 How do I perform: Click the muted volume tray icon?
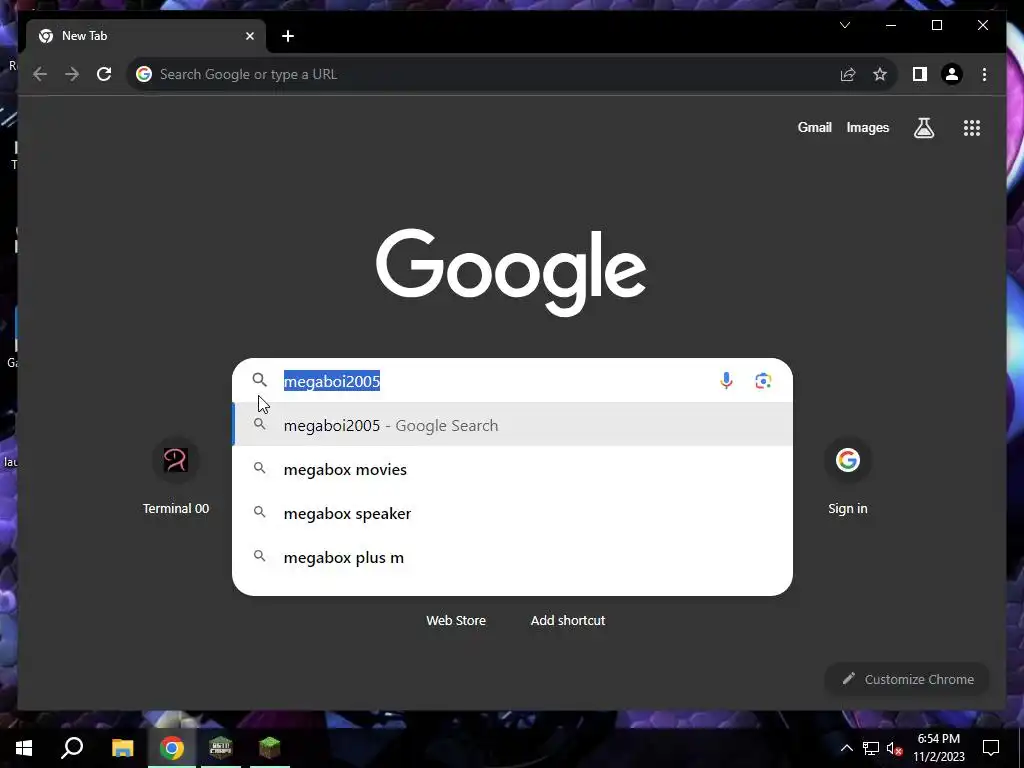[894, 748]
